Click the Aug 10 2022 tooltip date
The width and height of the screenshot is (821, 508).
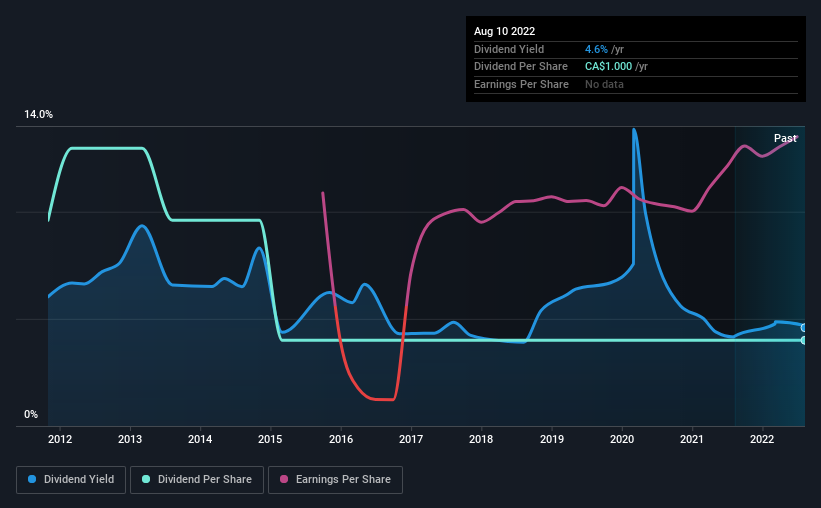(x=504, y=31)
